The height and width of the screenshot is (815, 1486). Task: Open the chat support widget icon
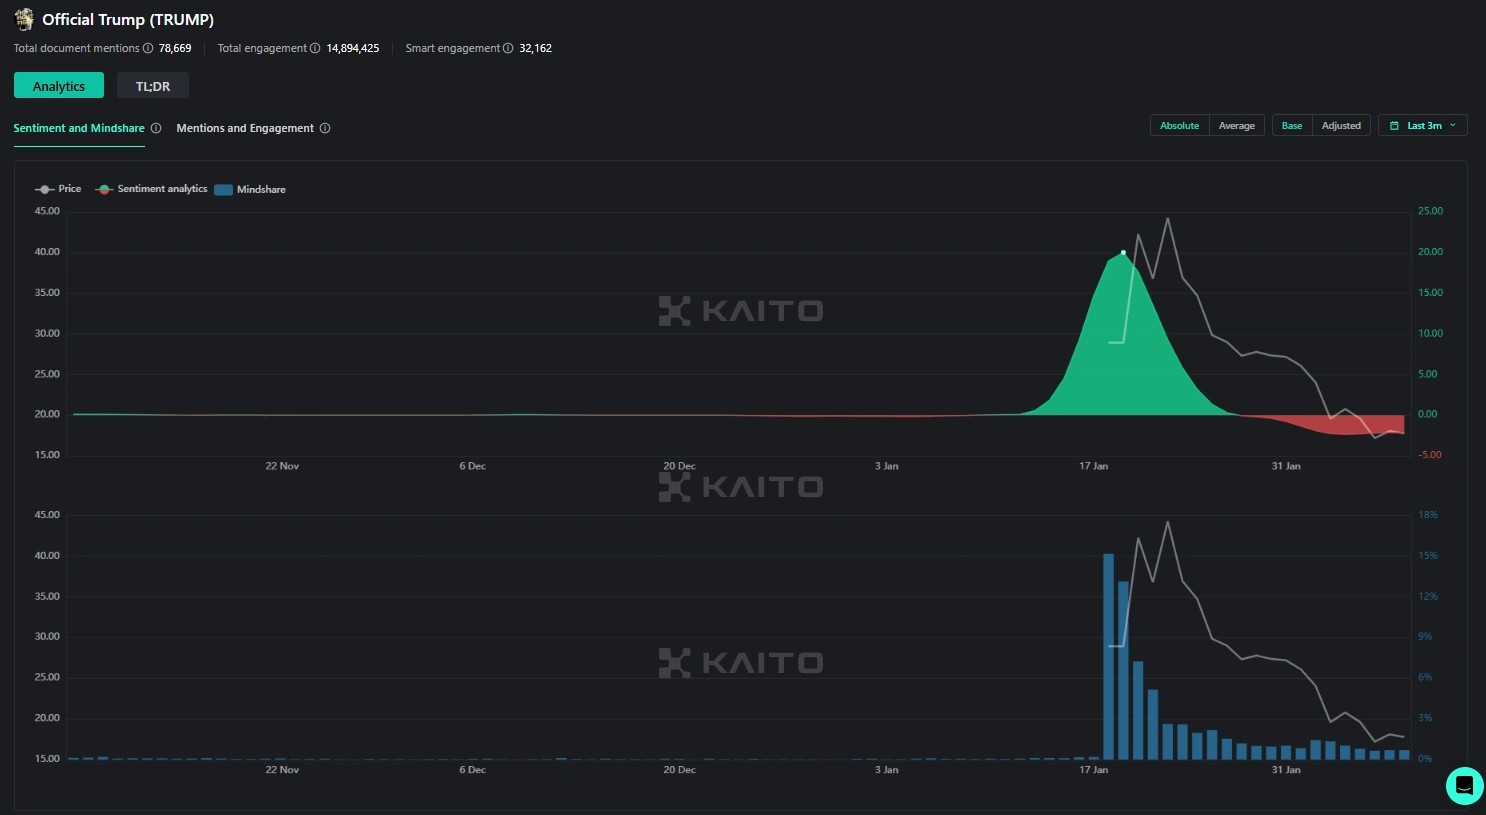pyautogui.click(x=1464, y=786)
